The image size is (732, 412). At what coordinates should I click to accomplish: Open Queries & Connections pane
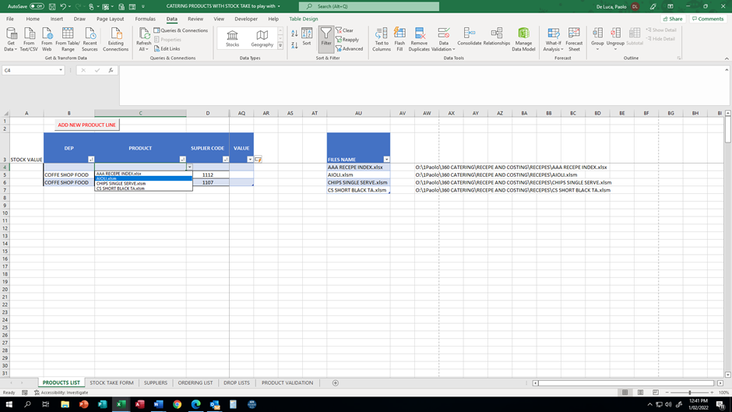click(x=181, y=30)
